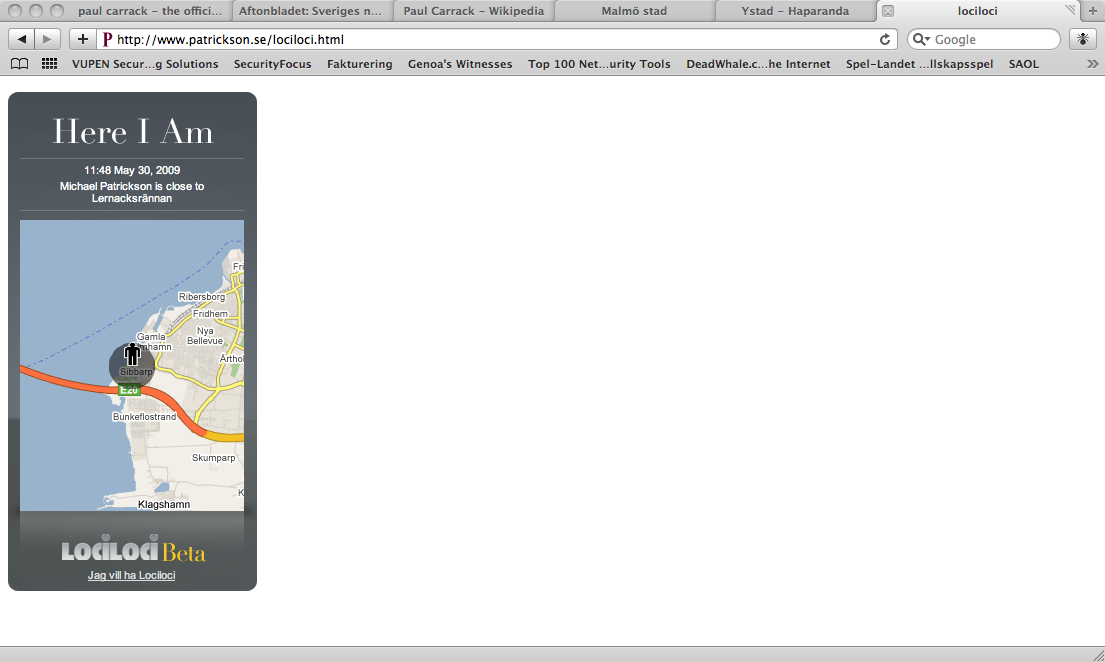This screenshot has width=1105, height=662.
Task: Click the Nya Bellevue label on the map
Action: coord(204,336)
